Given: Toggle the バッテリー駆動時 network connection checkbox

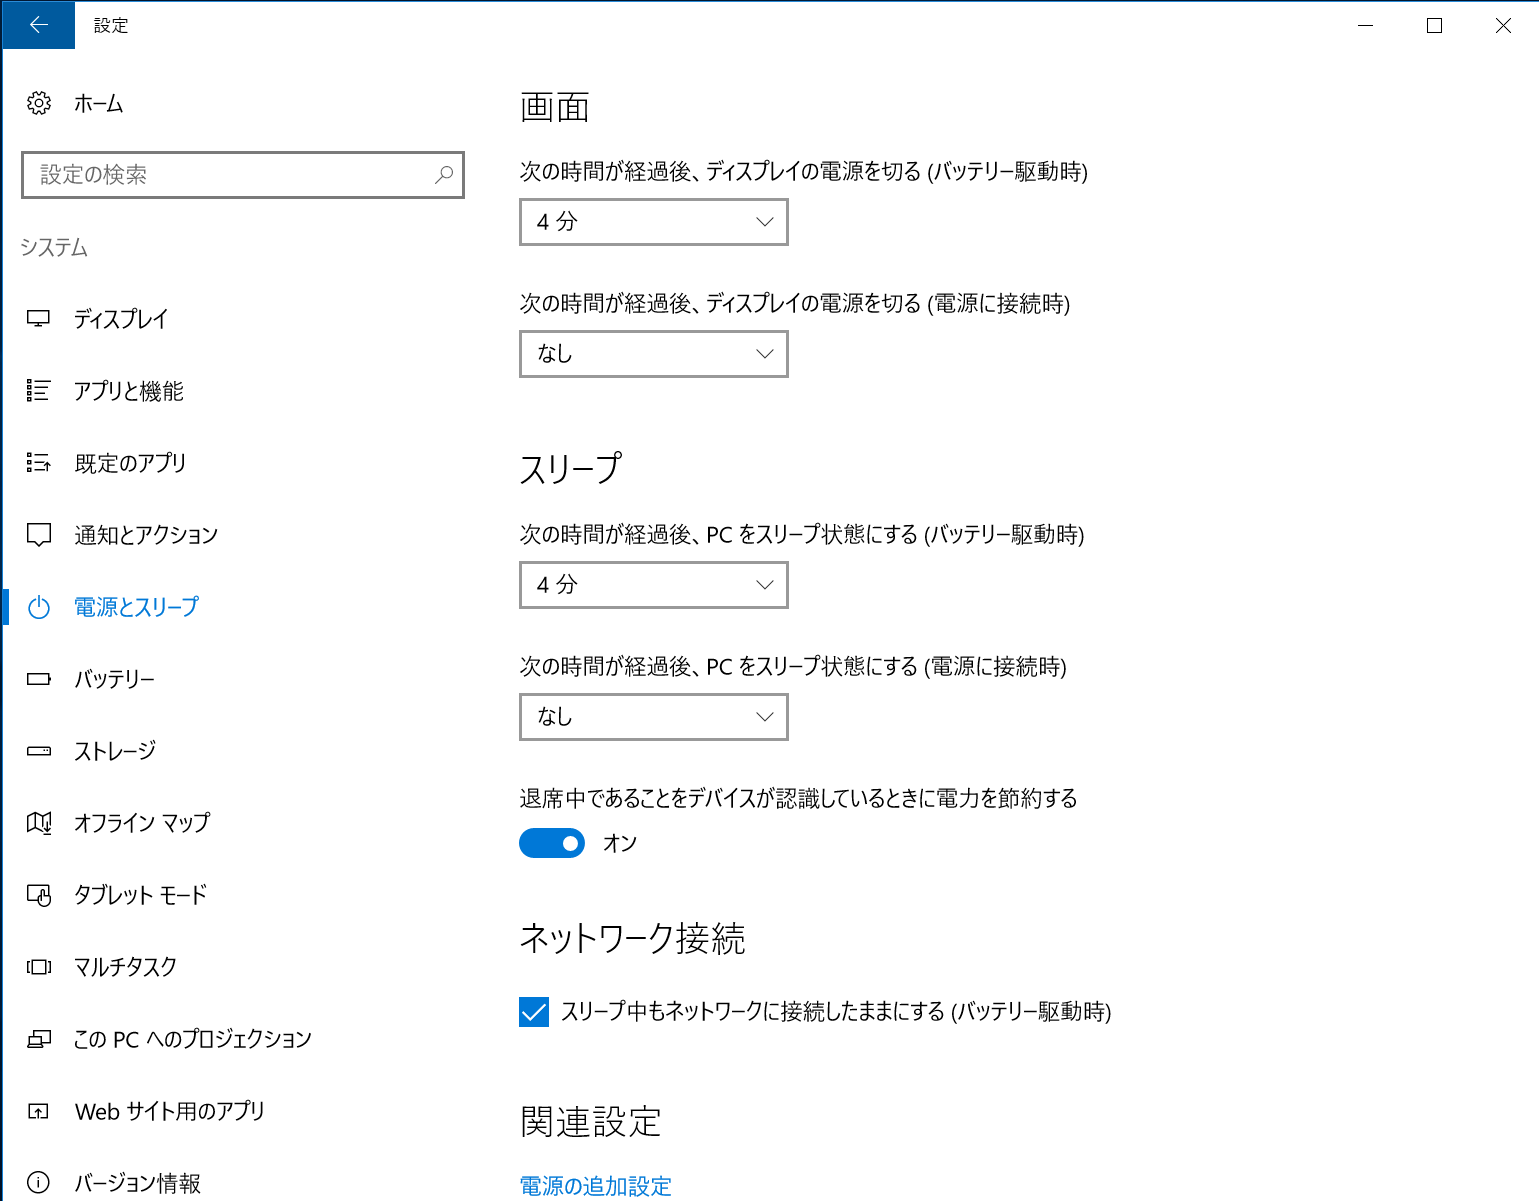Looking at the screenshot, I should pos(534,1012).
